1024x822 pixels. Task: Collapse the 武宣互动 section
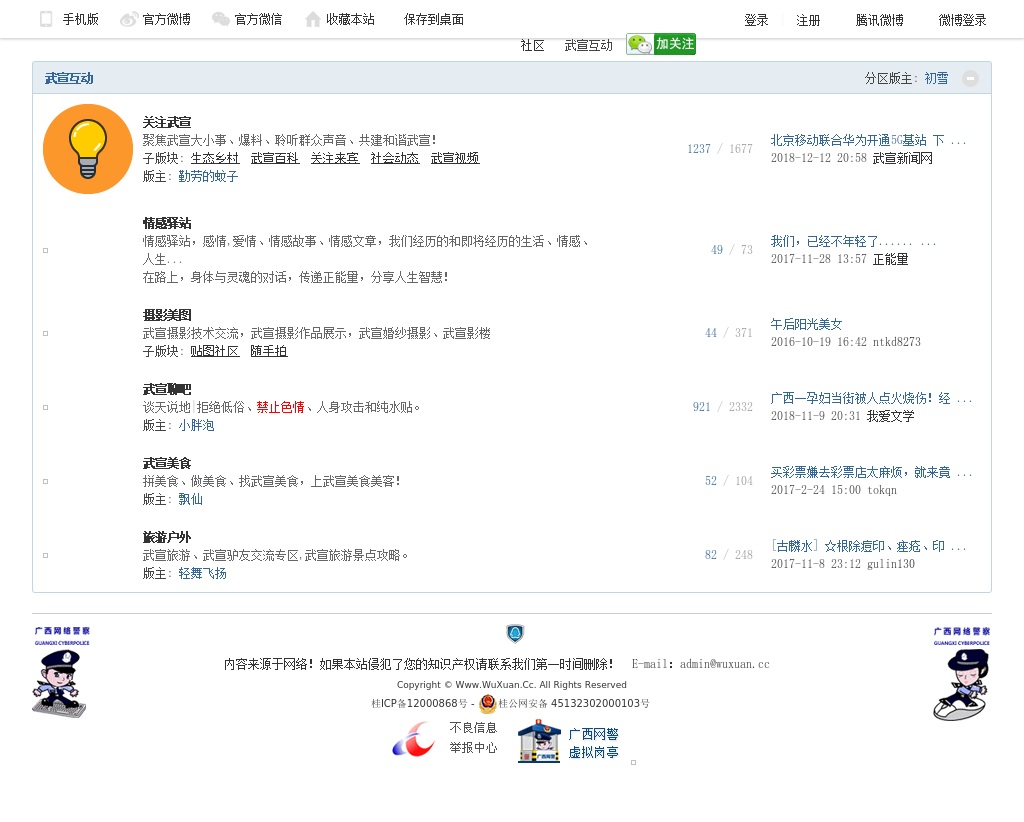tap(970, 78)
